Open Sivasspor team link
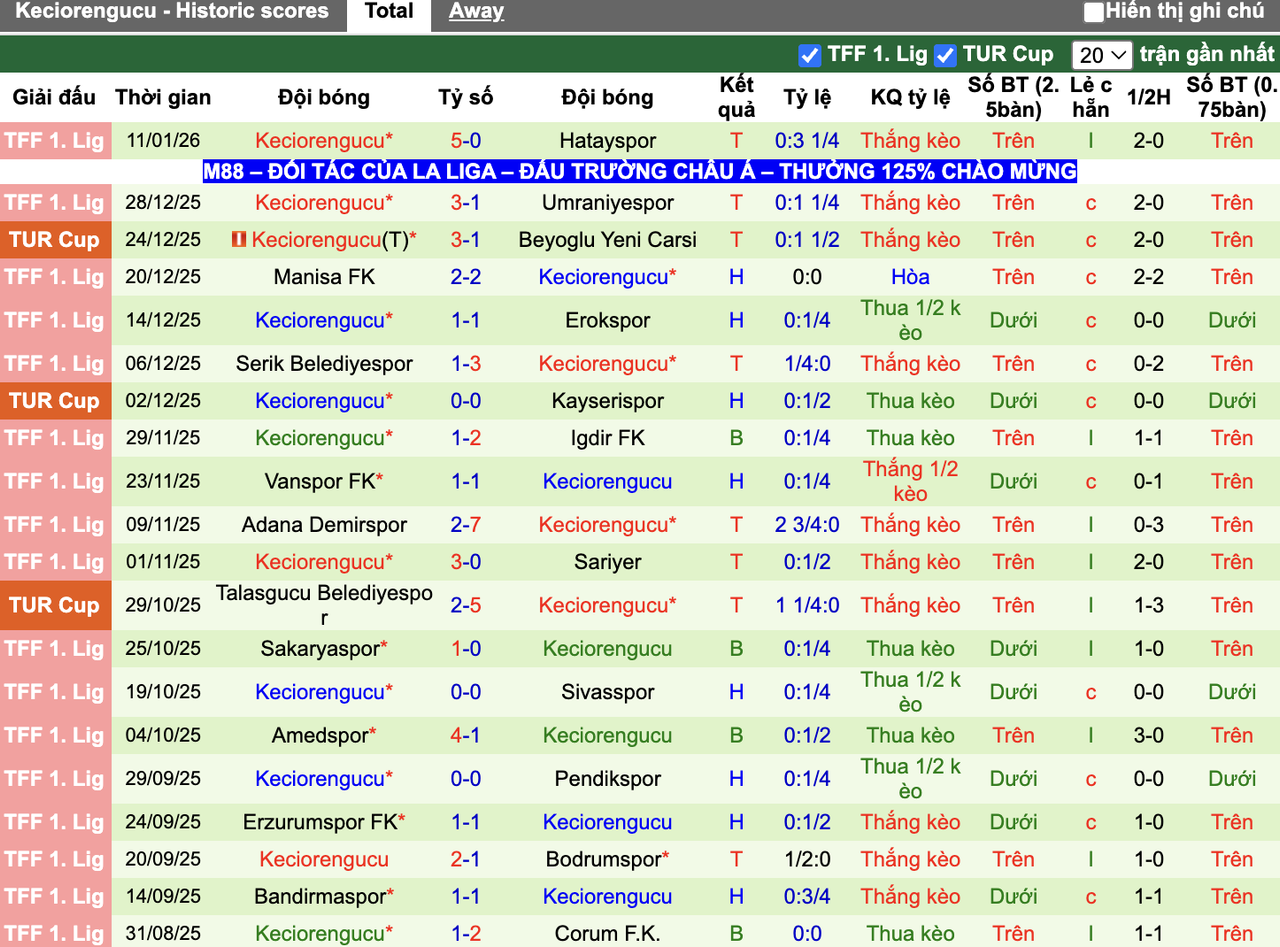Viewport: 1280px width, 947px height. click(607, 692)
